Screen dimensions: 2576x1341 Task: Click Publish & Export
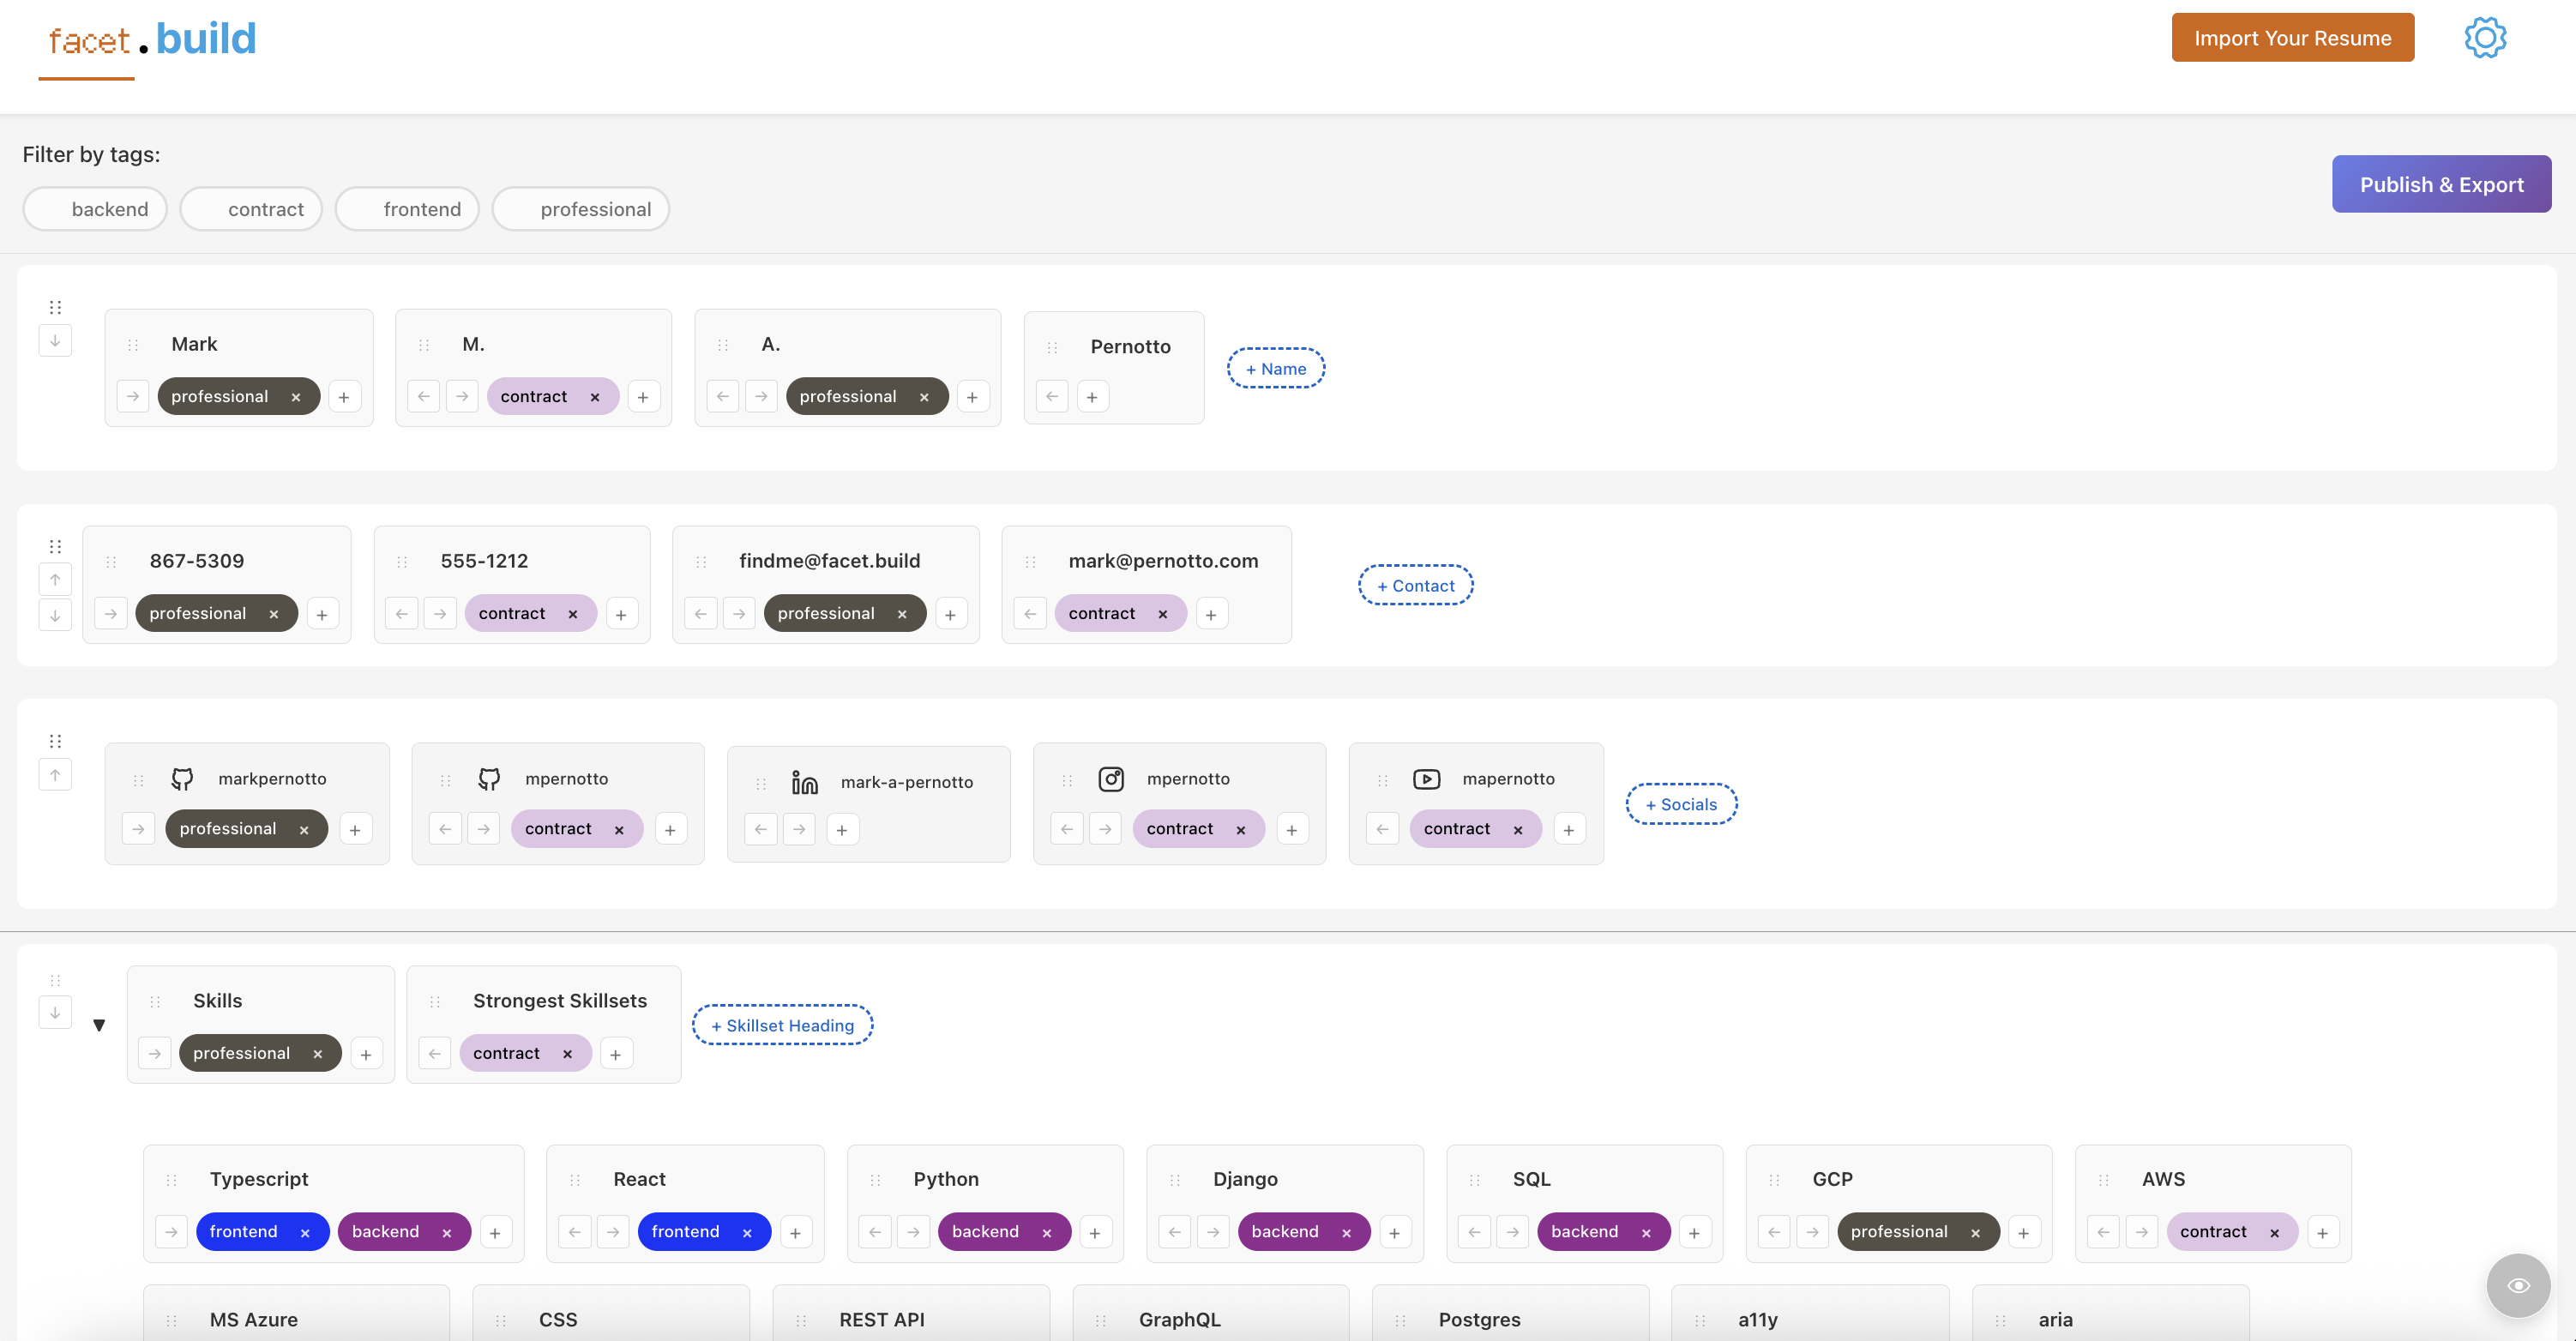pos(2441,184)
